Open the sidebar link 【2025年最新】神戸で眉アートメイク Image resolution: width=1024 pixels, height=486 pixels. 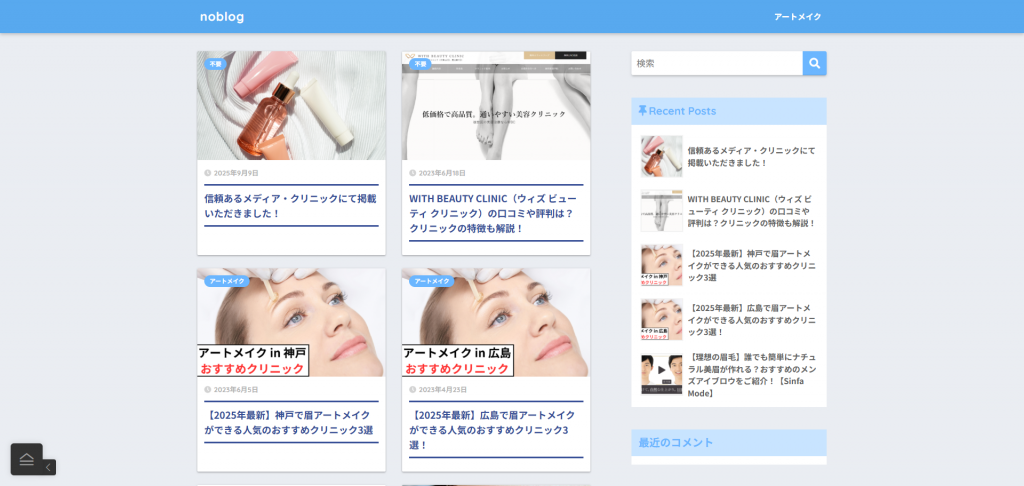coord(752,265)
